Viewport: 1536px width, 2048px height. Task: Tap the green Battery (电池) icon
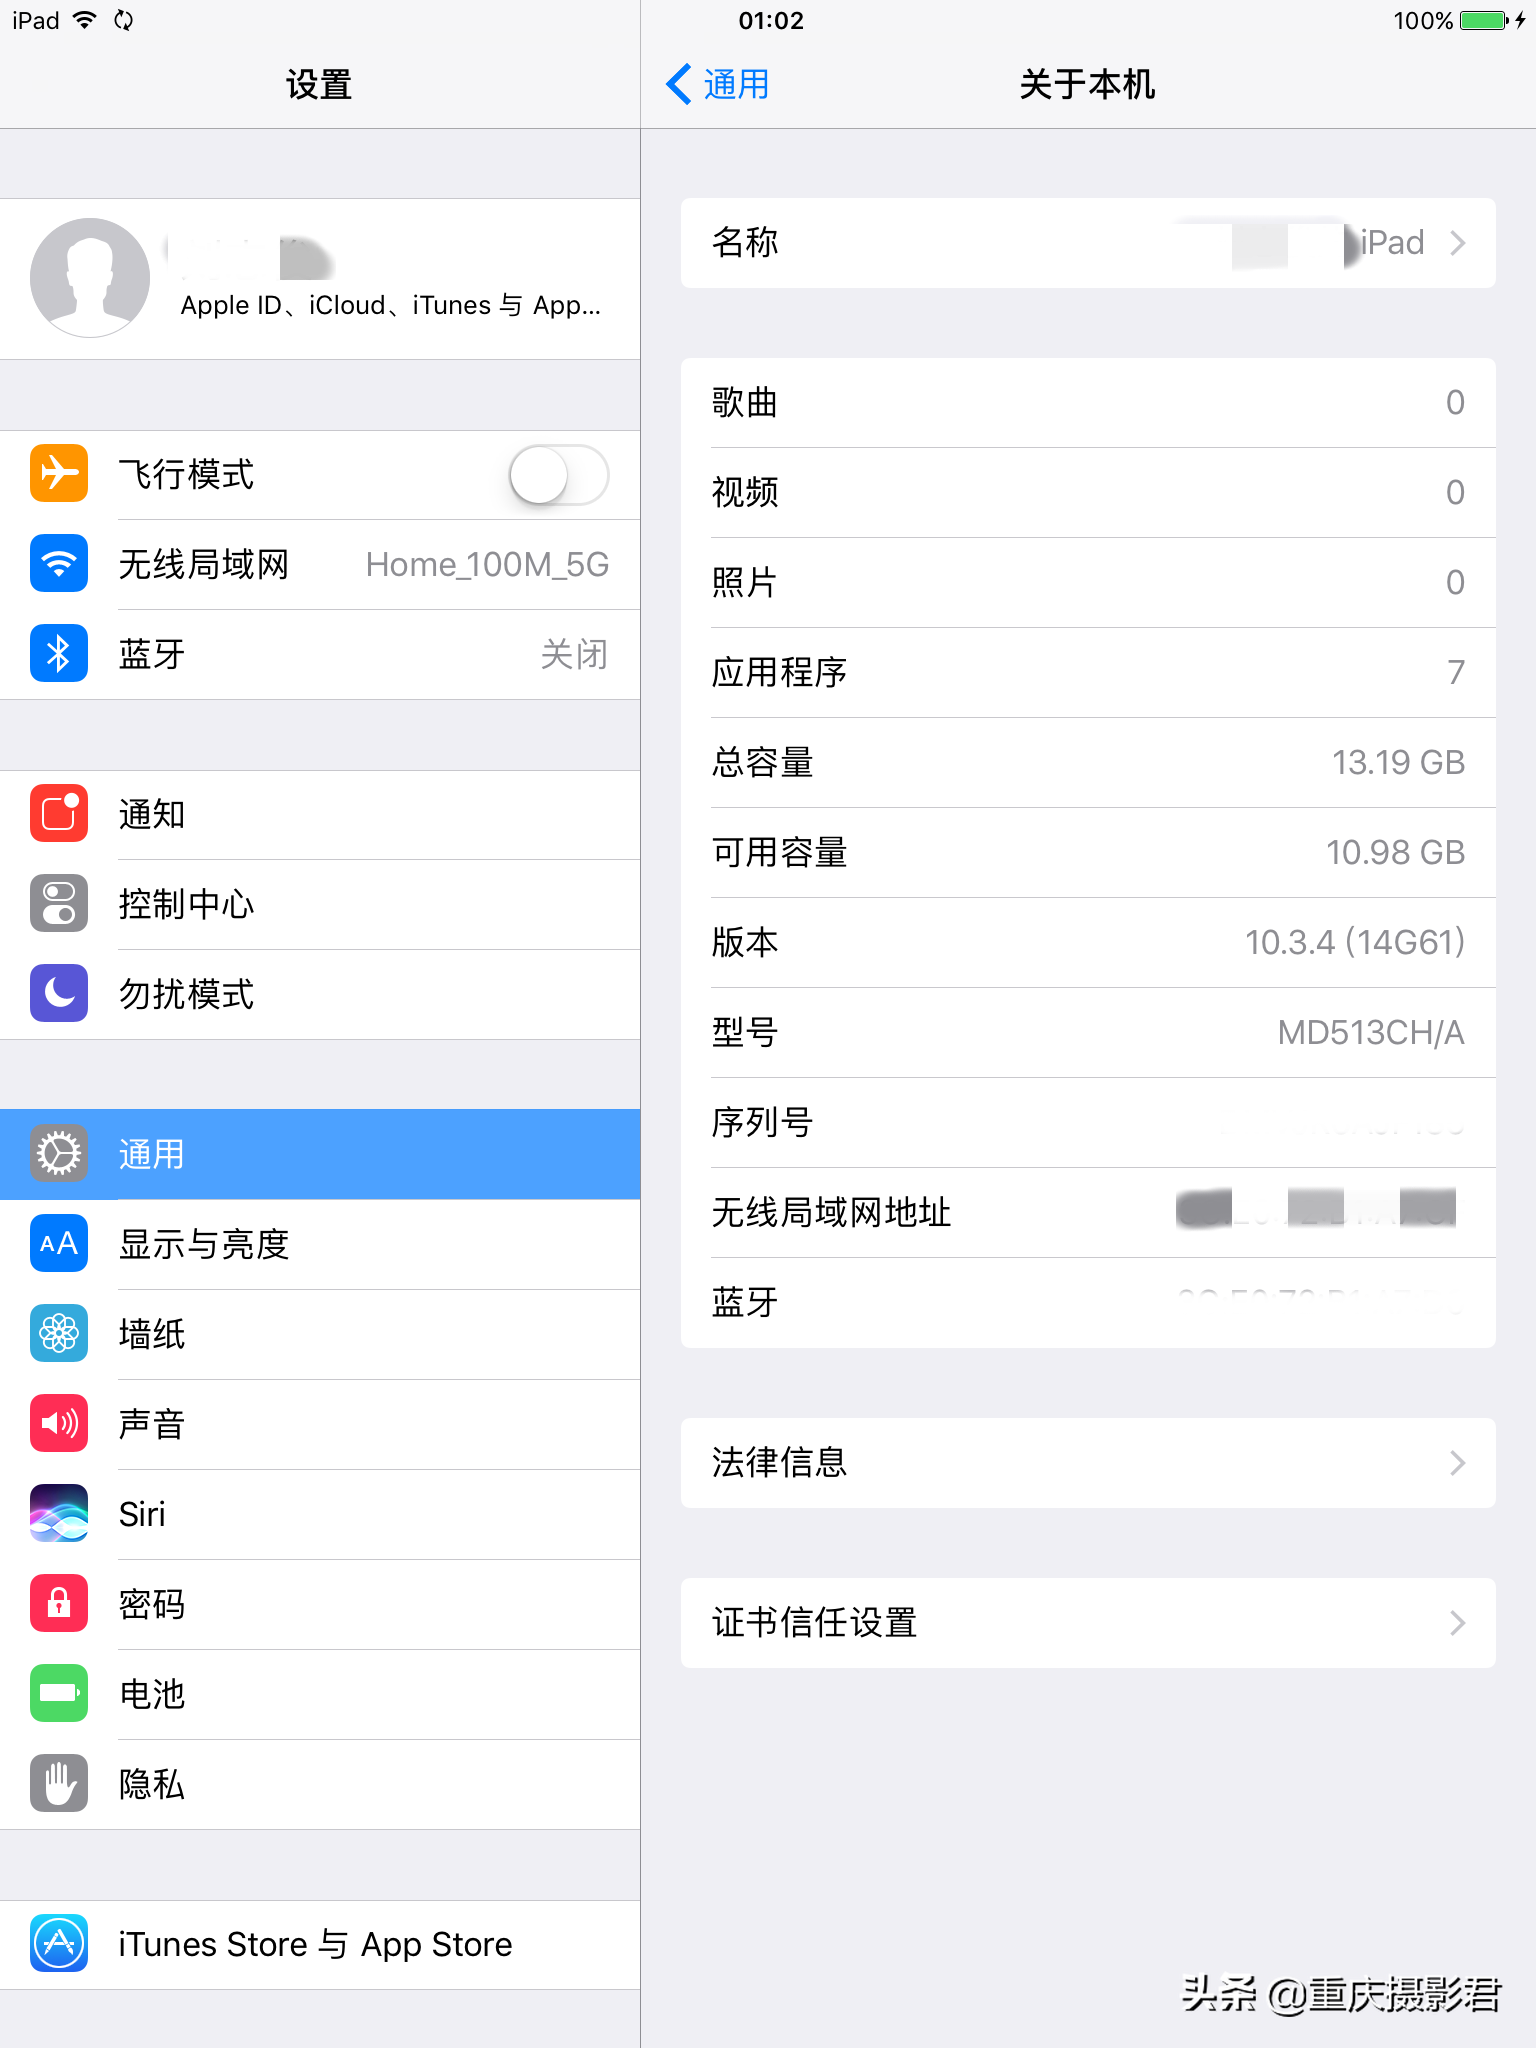click(x=59, y=1693)
